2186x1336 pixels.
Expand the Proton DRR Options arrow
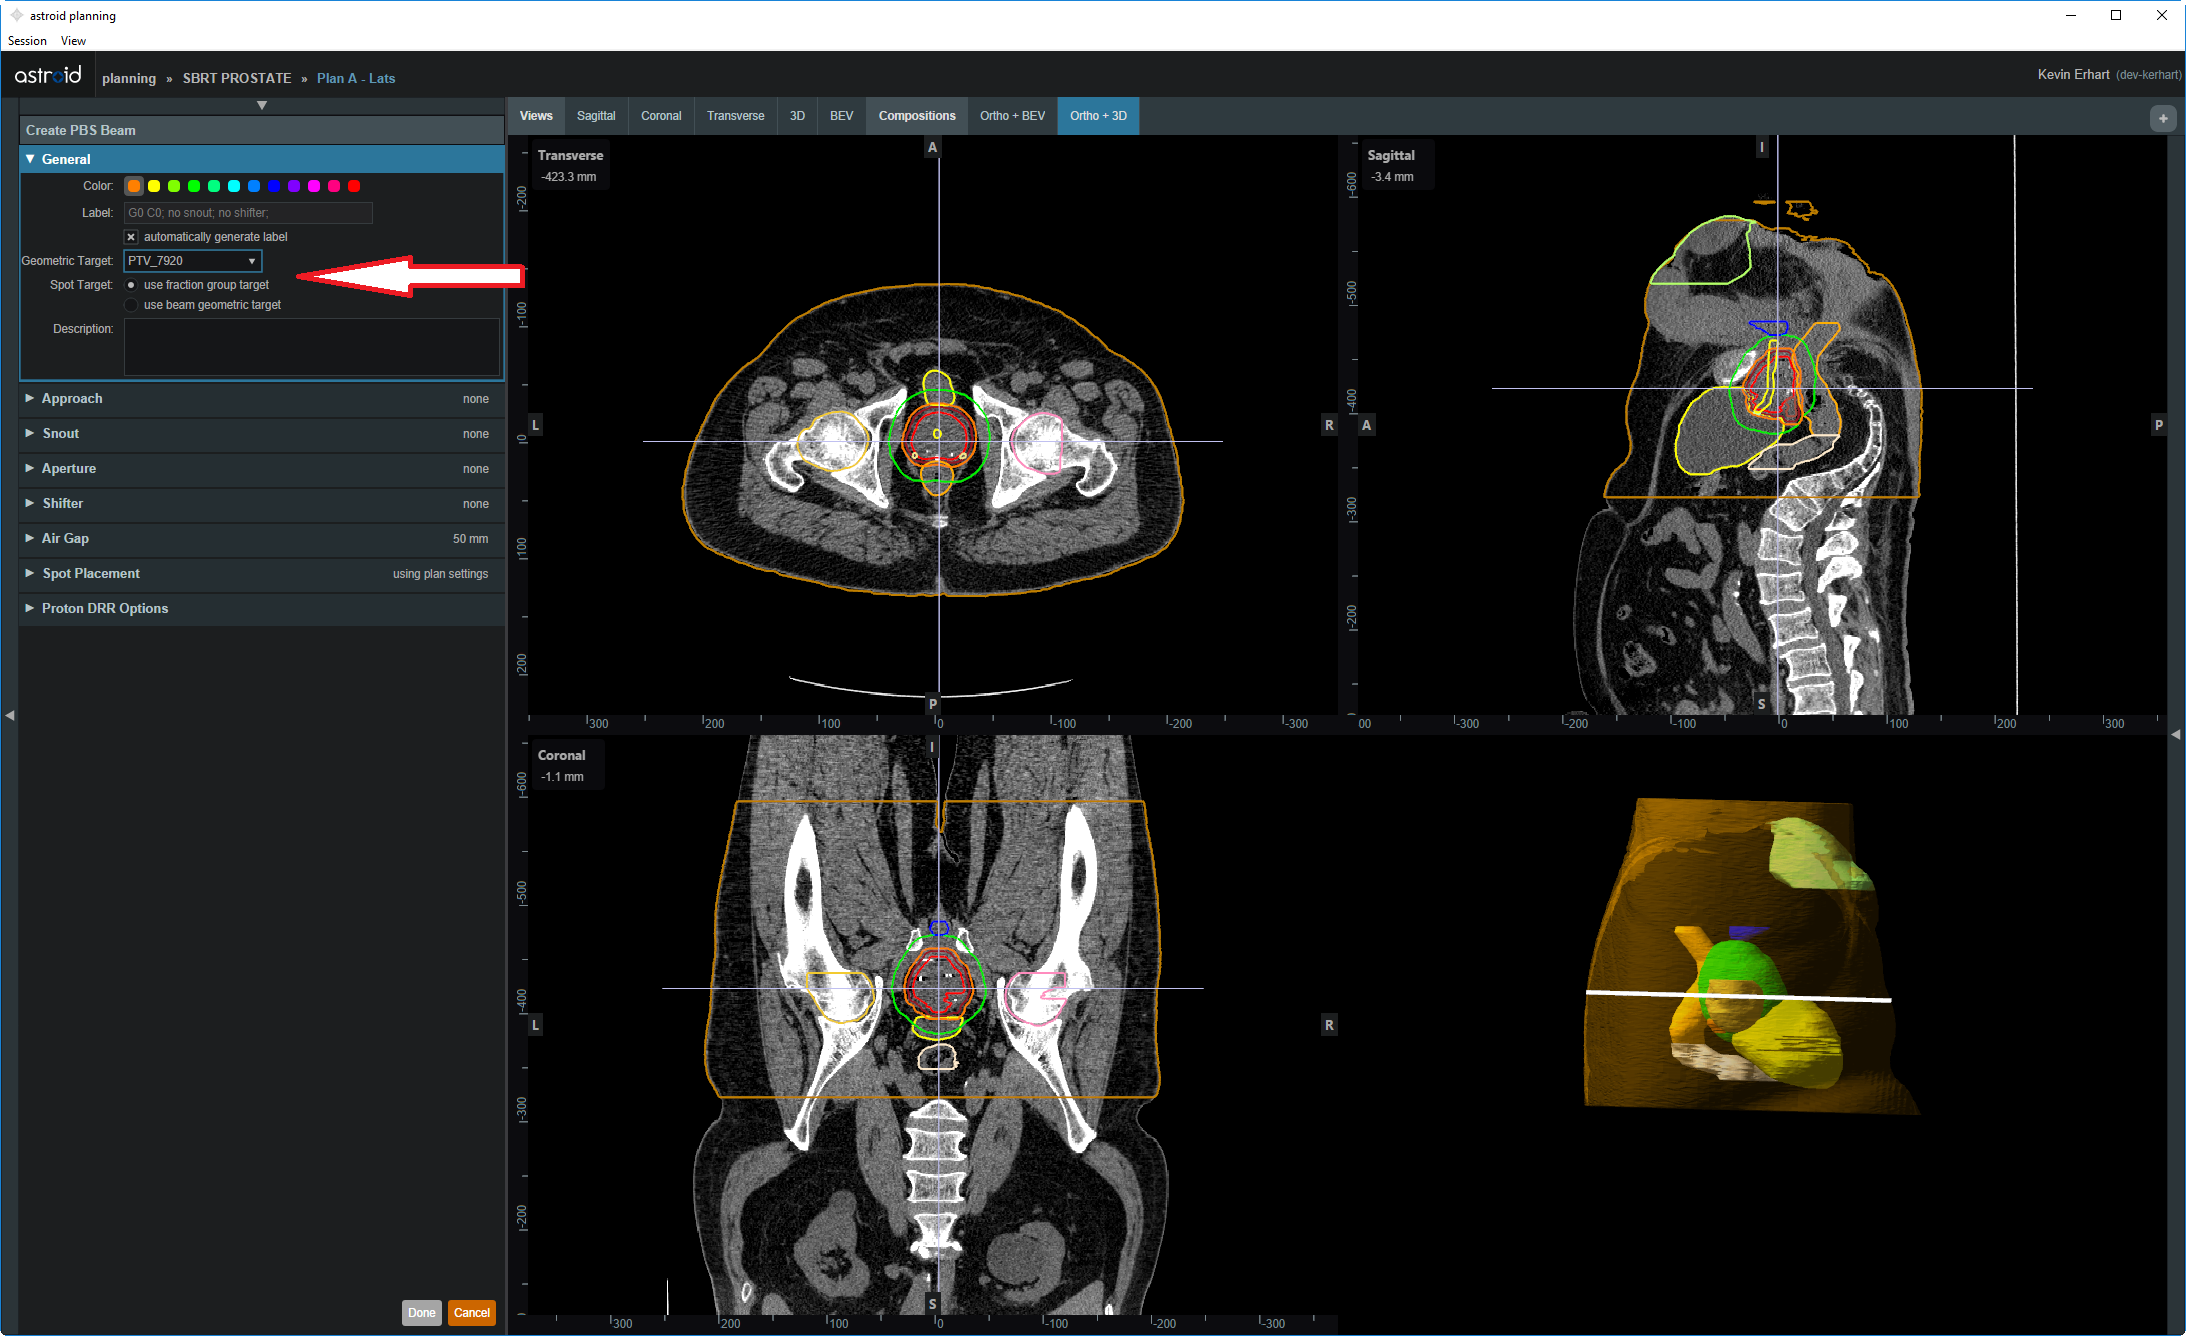click(x=30, y=608)
